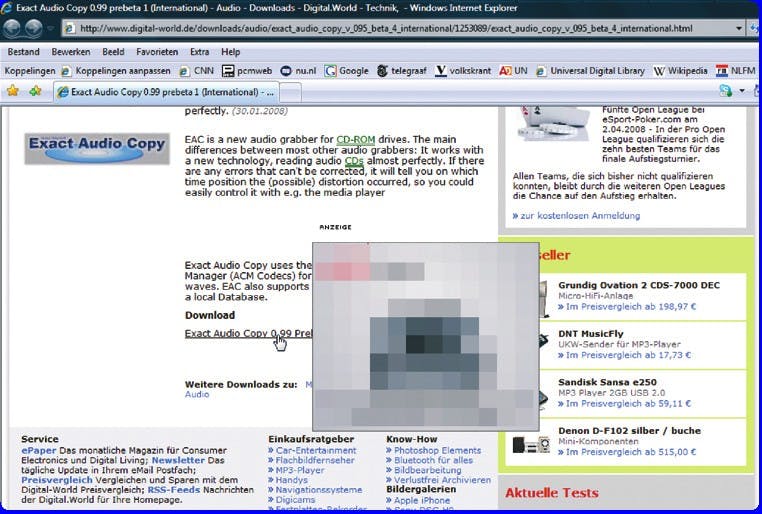The height and width of the screenshot is (514, 762).
Task: Open Flachbildfernseher buying guide link
Action: (x=315, y=460)
